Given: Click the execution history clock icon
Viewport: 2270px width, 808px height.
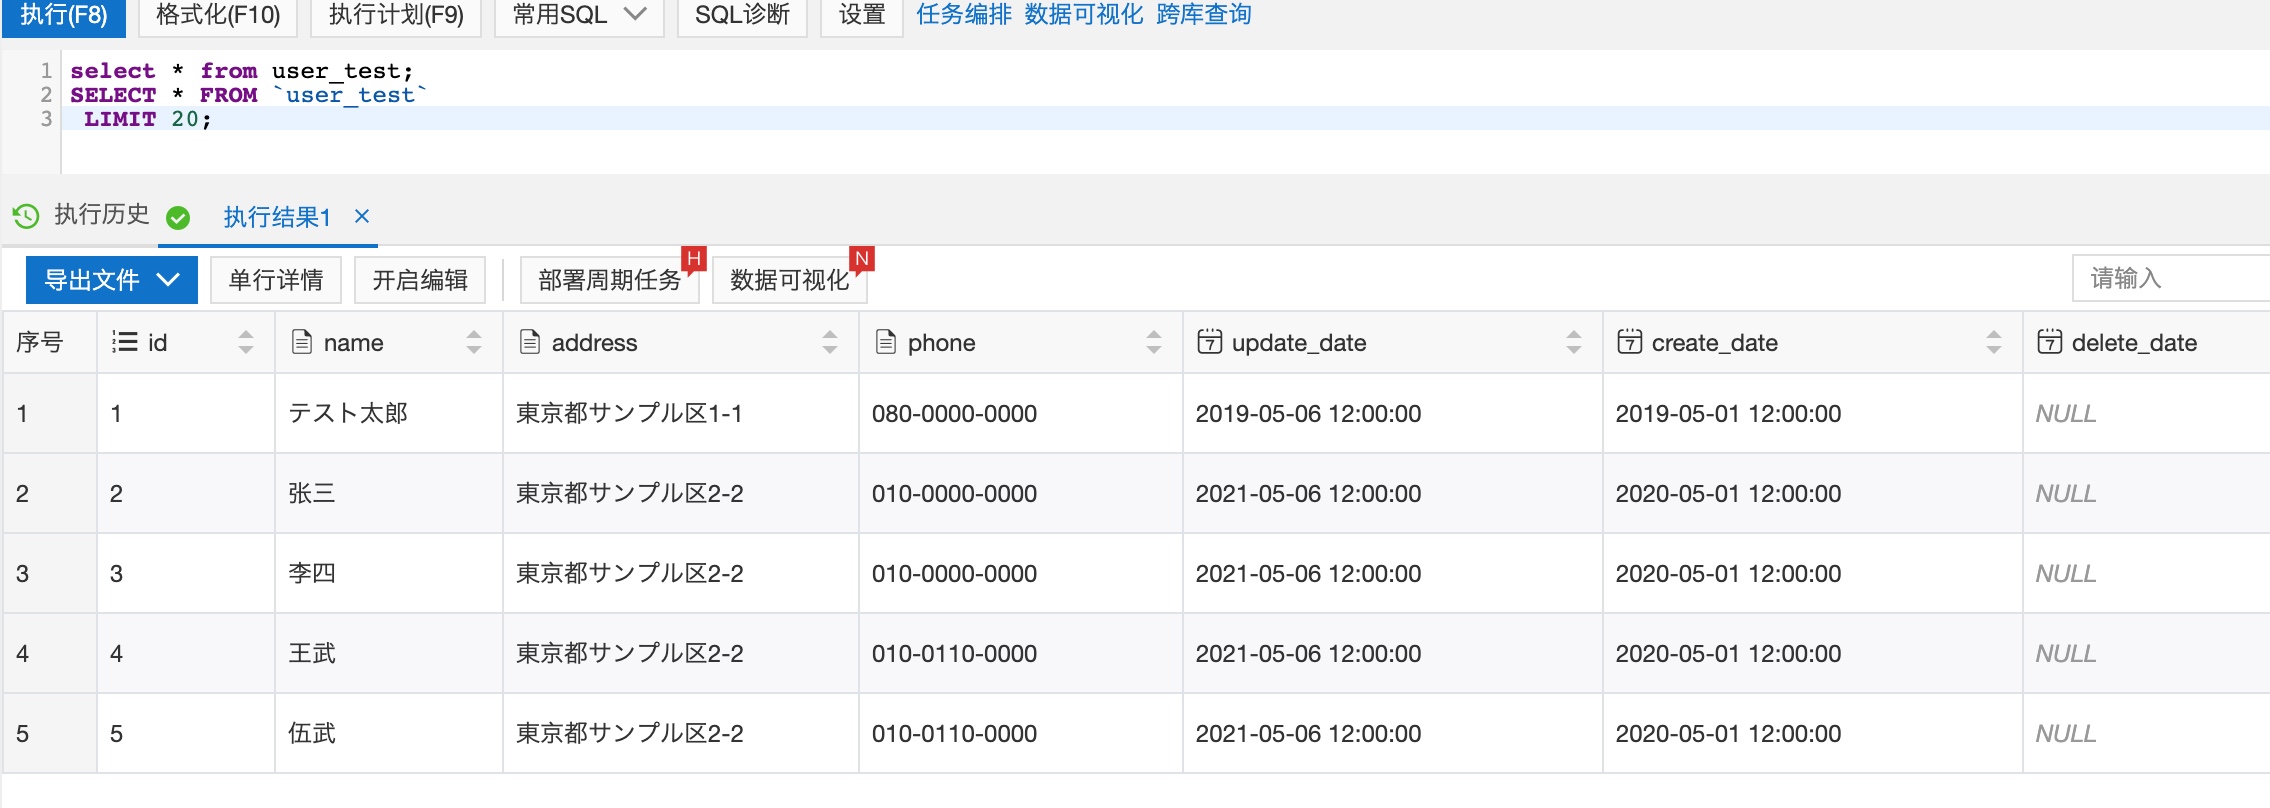Looking at the screenshot, I should (x=25, y=216).
